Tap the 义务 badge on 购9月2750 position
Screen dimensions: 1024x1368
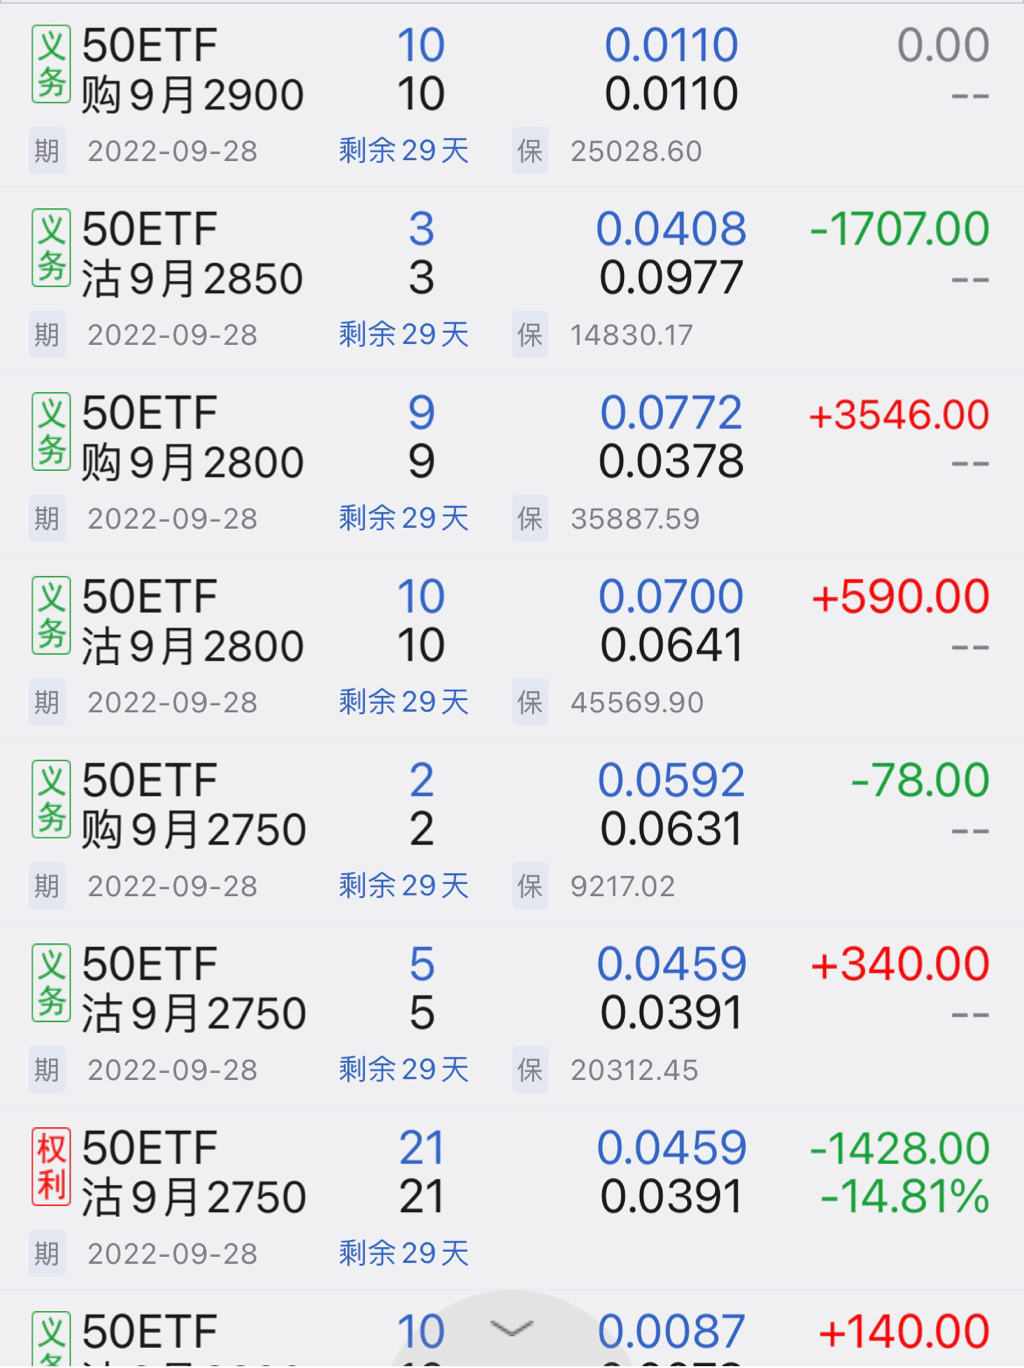[x=51, y=799]
